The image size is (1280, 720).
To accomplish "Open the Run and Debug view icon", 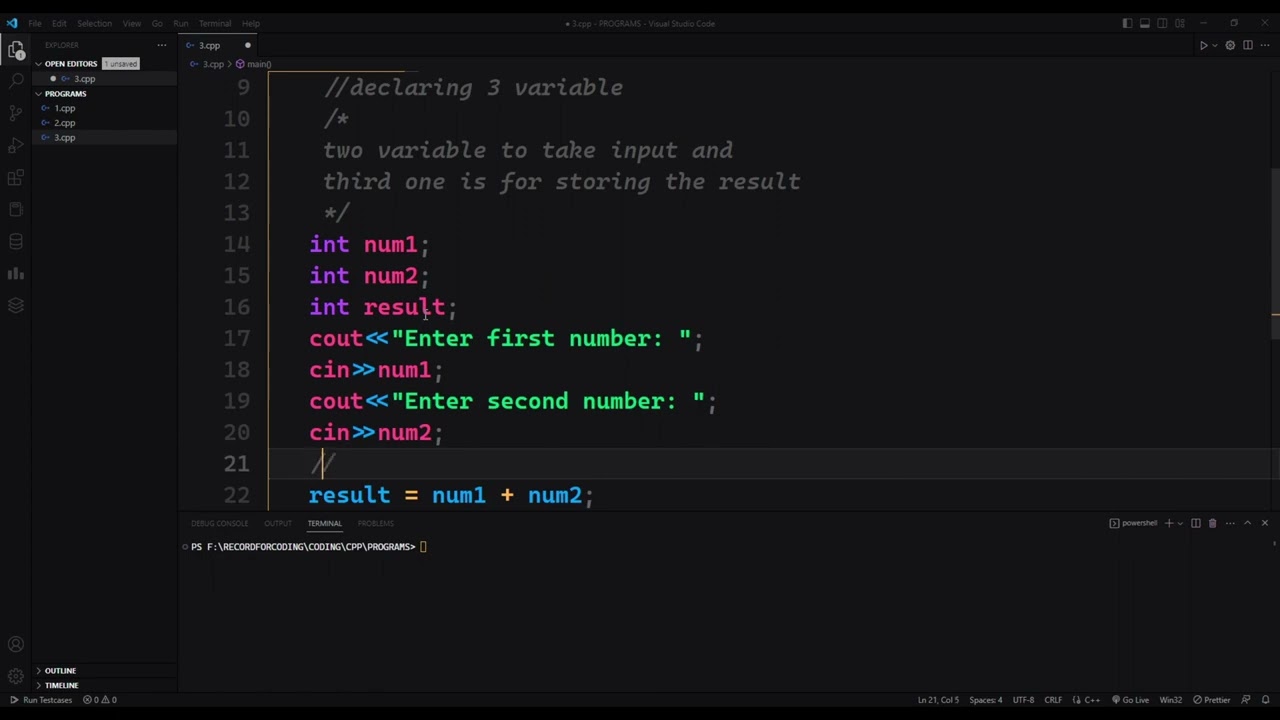I will [x=16, y=145].
